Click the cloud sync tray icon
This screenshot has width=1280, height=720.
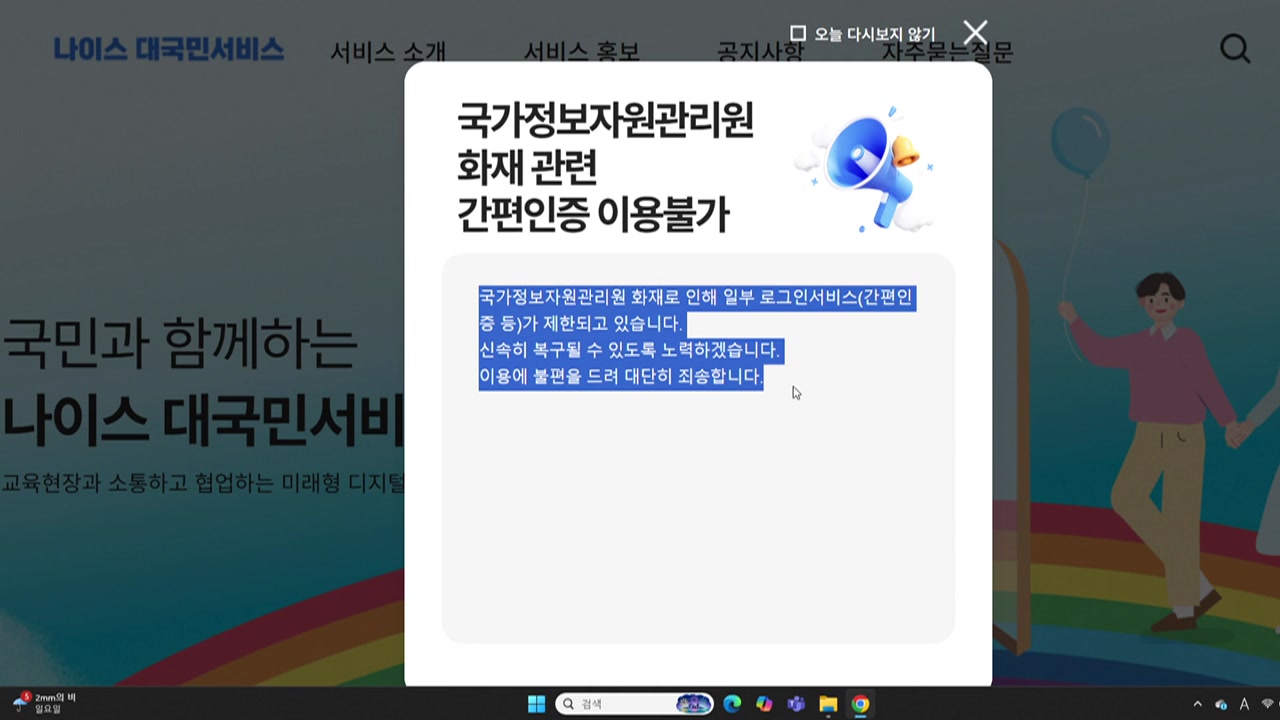(1220, 705)
